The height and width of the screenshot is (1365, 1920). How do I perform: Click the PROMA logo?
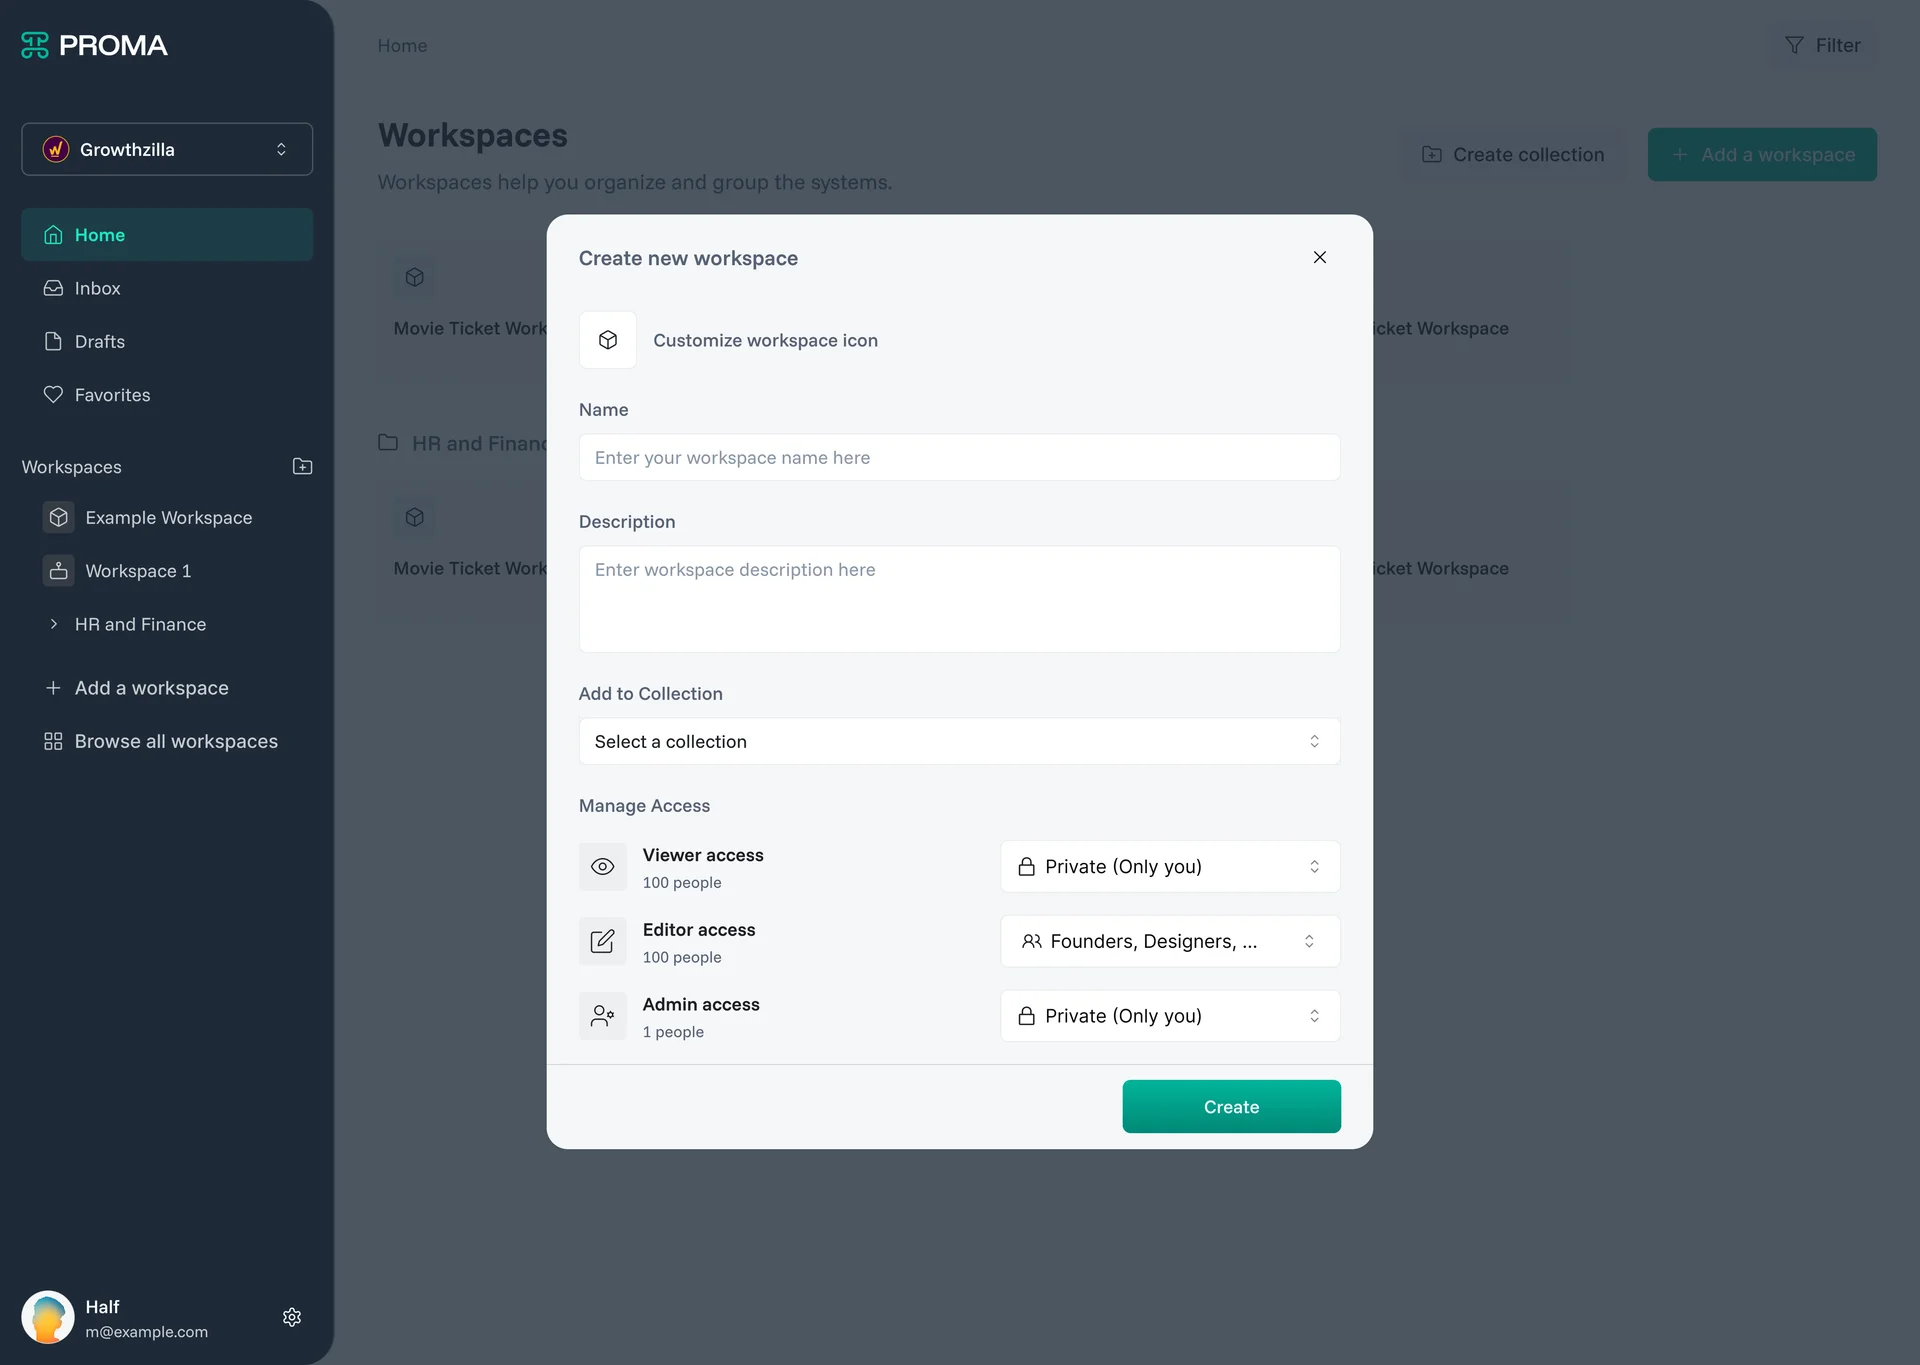pos(94,45)
